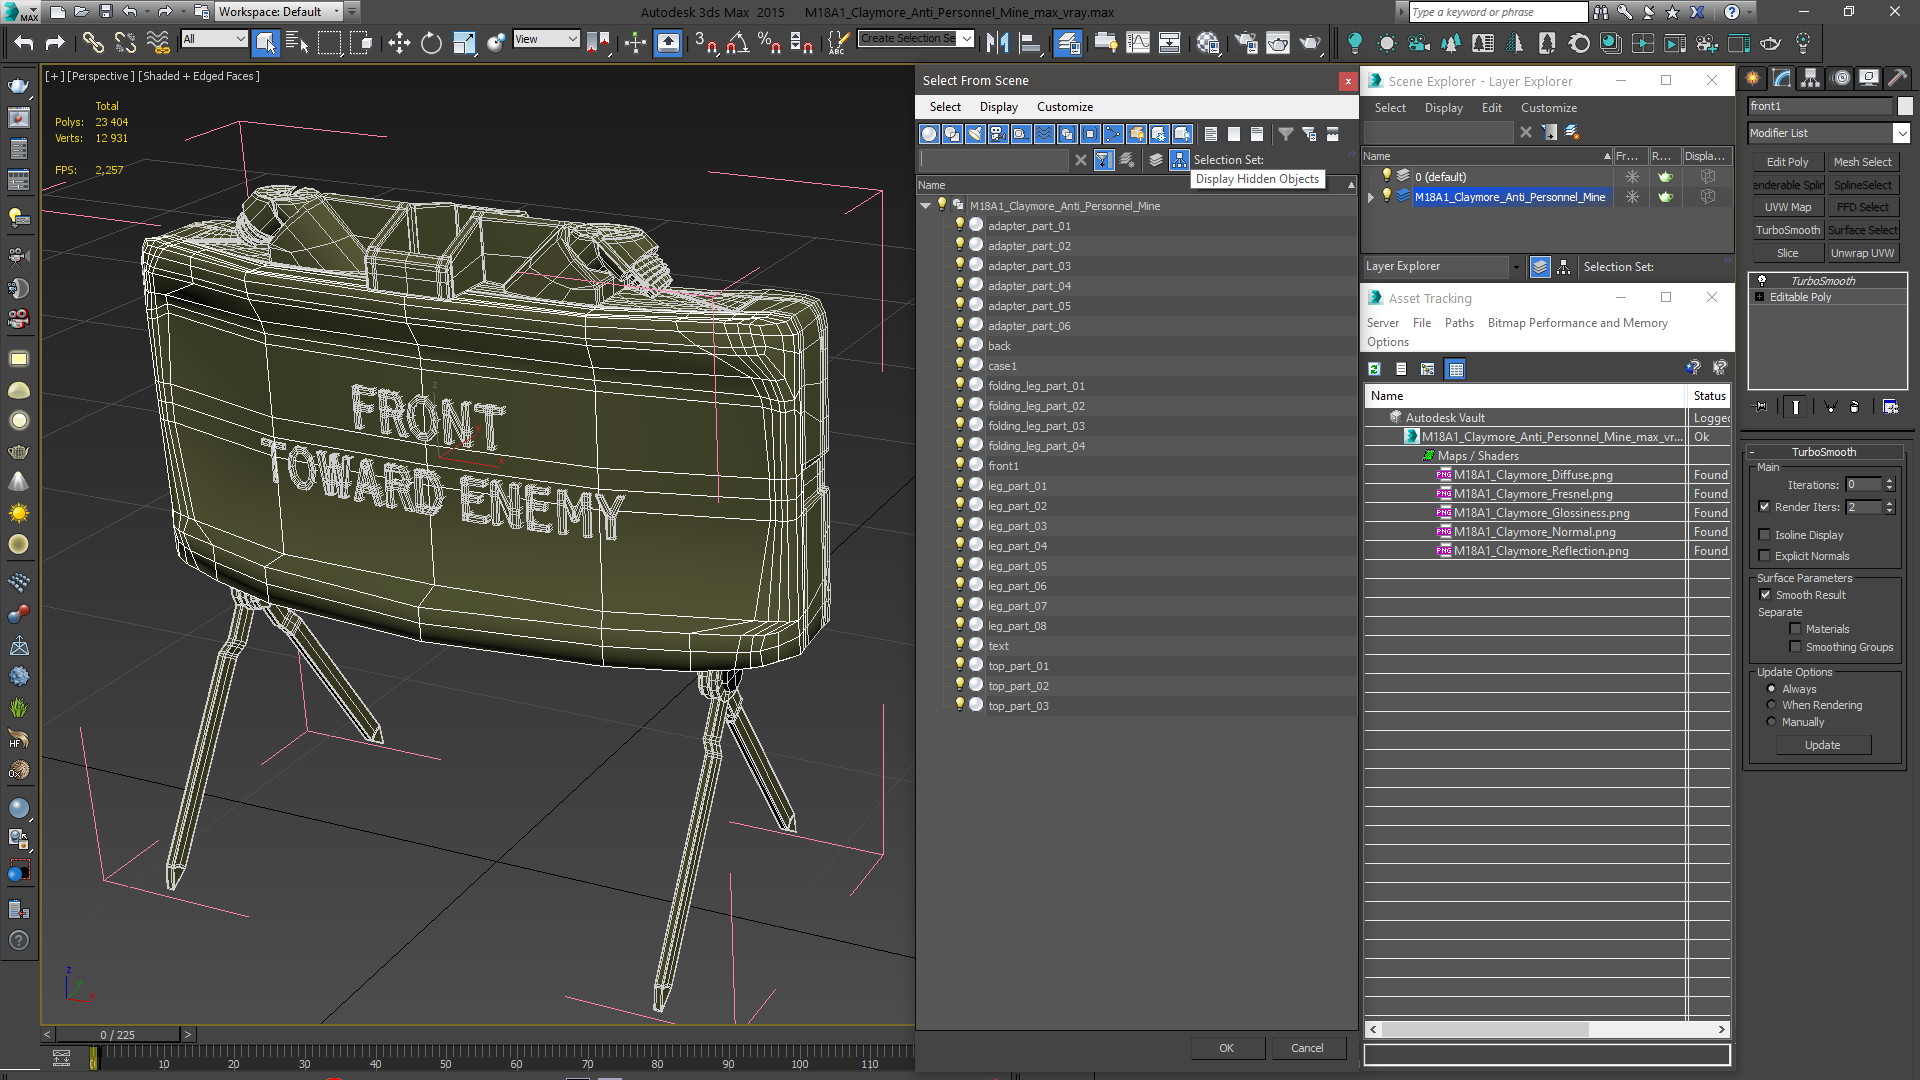Click the time slider 0 / 225
Screen dimensions: 1920x1080
(117, 1035)
